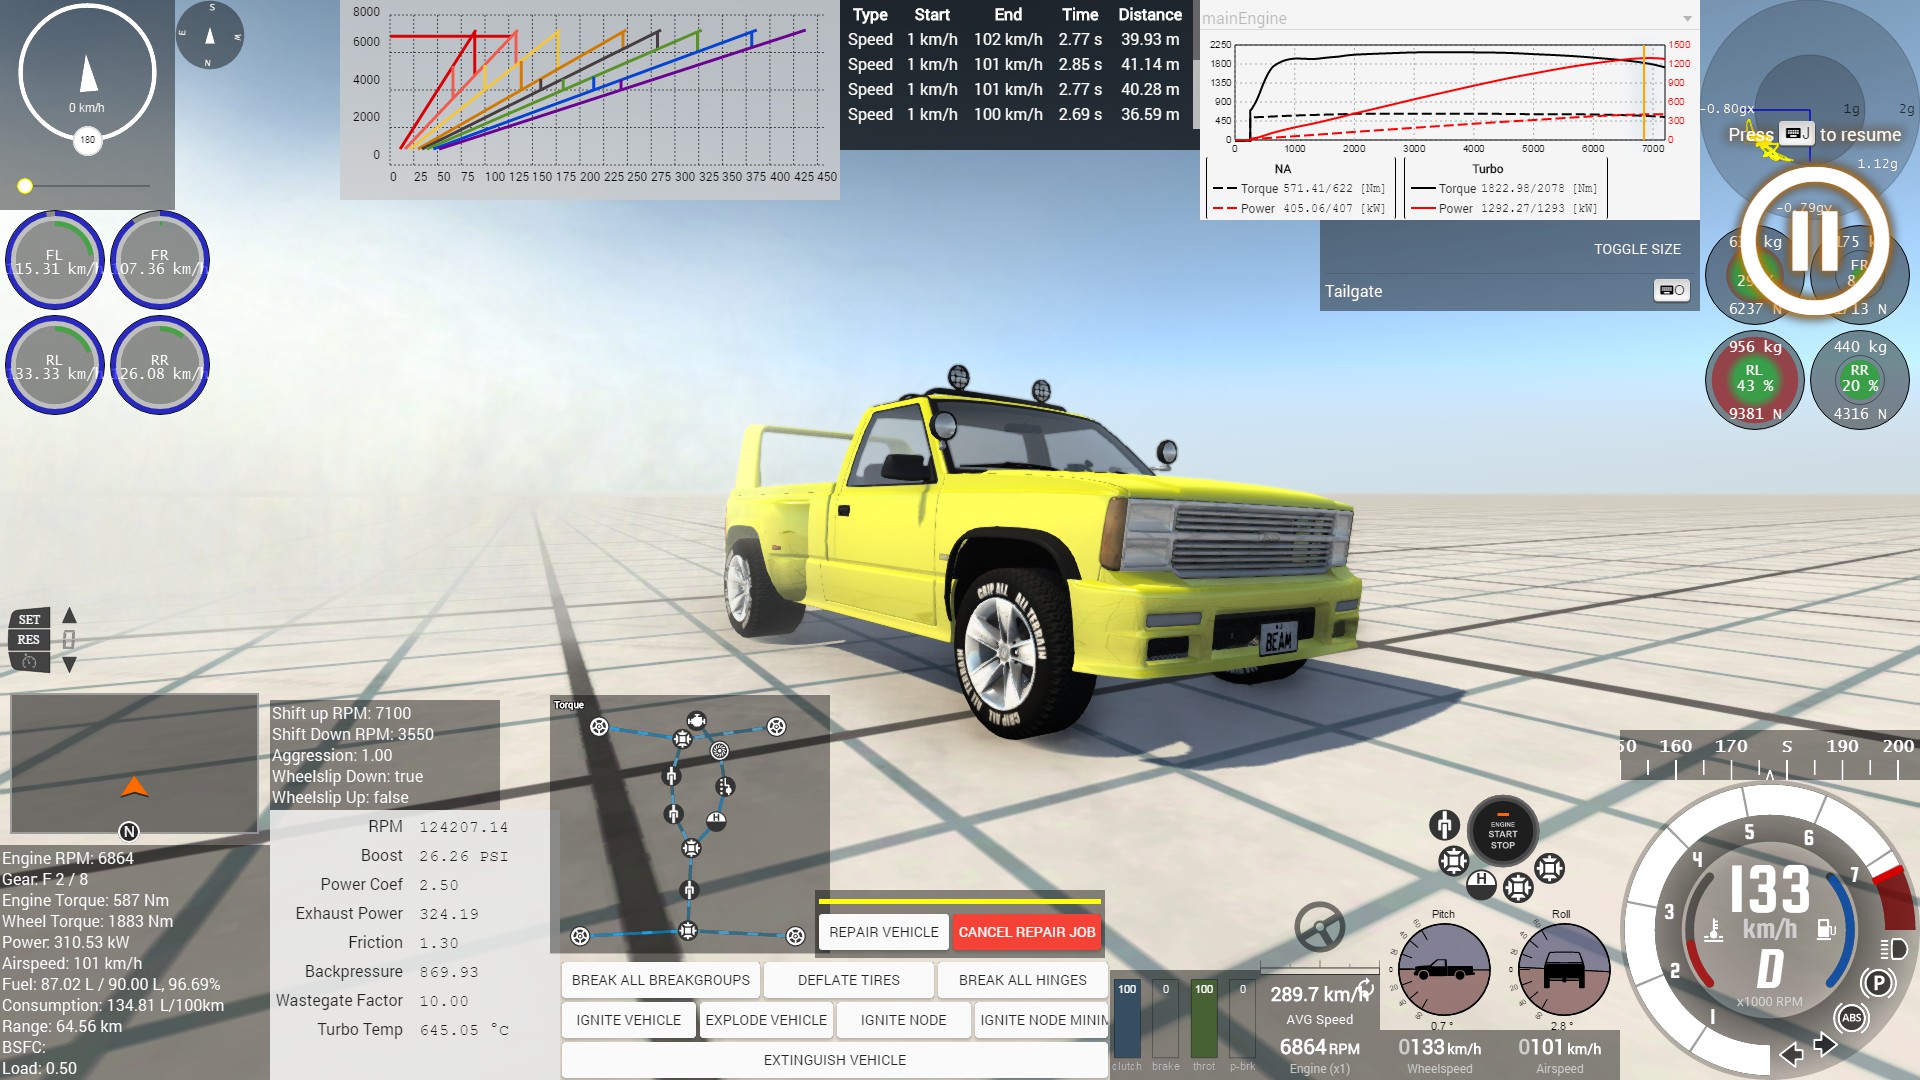Image resolution: width=1920 pixels, height=1080 pixels.
Task: Click the clutch input bar
Action: pyautogui.click(x=1127, y=1018)
